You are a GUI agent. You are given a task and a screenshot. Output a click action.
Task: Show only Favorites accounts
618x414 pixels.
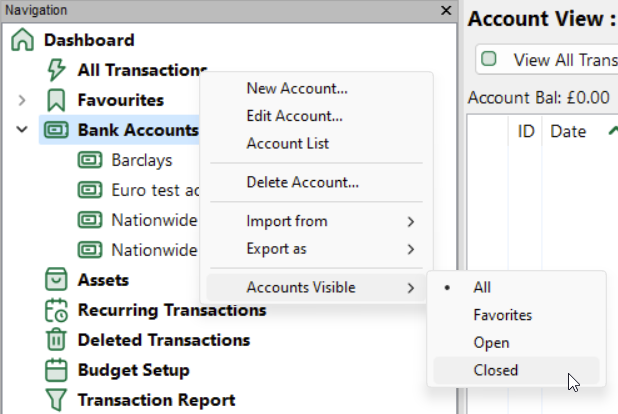pos(516,315)
